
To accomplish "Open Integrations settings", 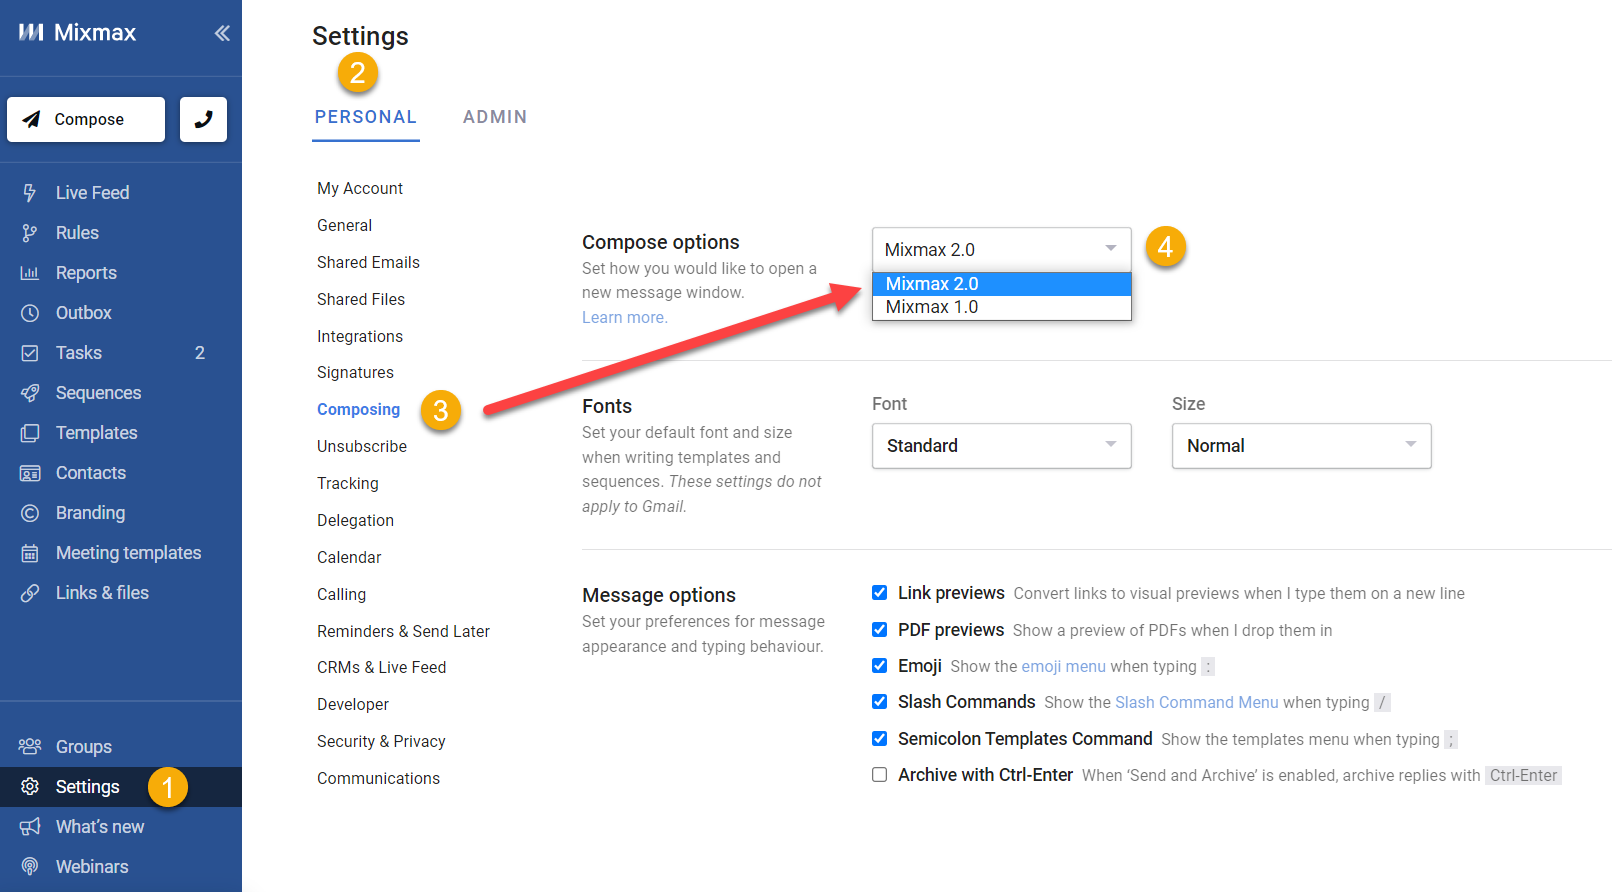I will click(360, 337).
